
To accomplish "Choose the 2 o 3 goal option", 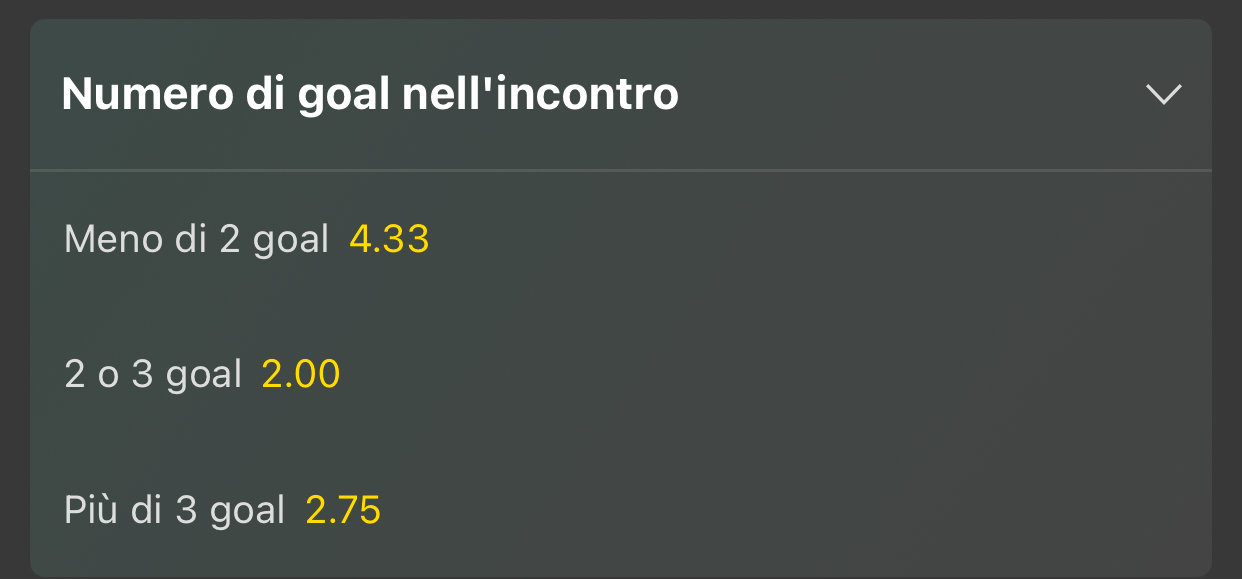I will 153,375.
